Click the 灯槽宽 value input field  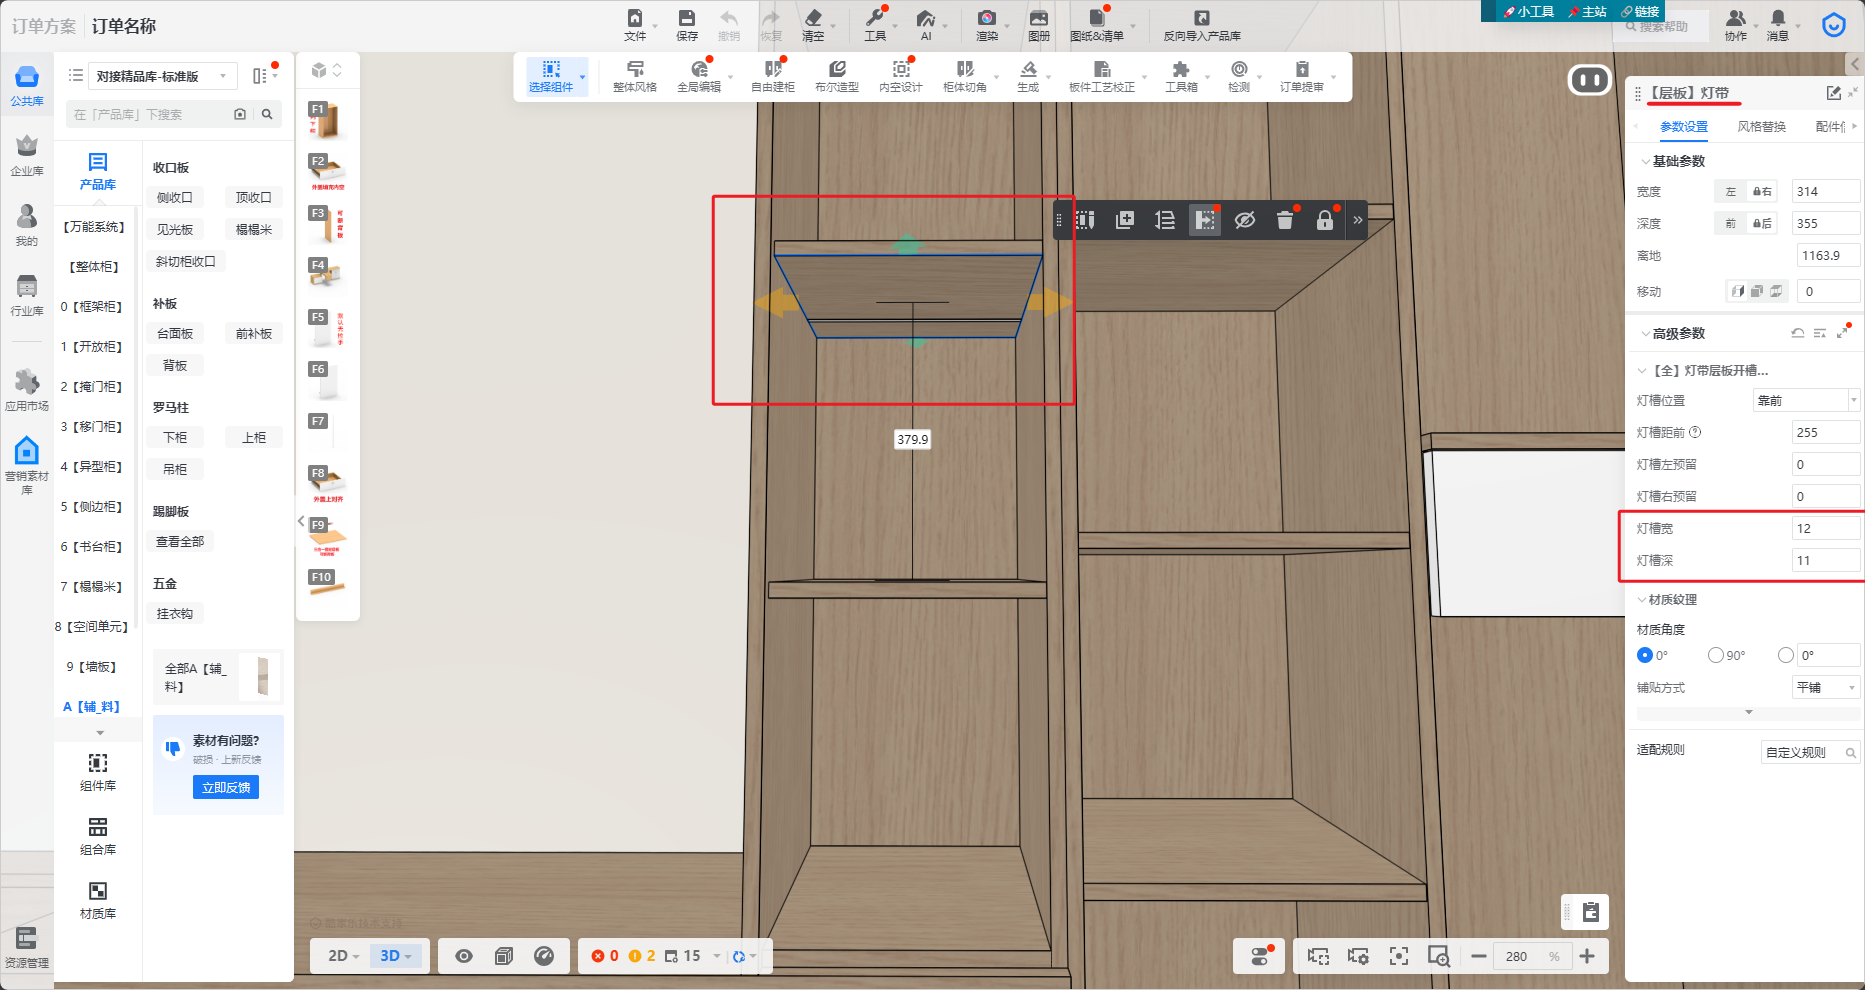tap(1824, 528)
